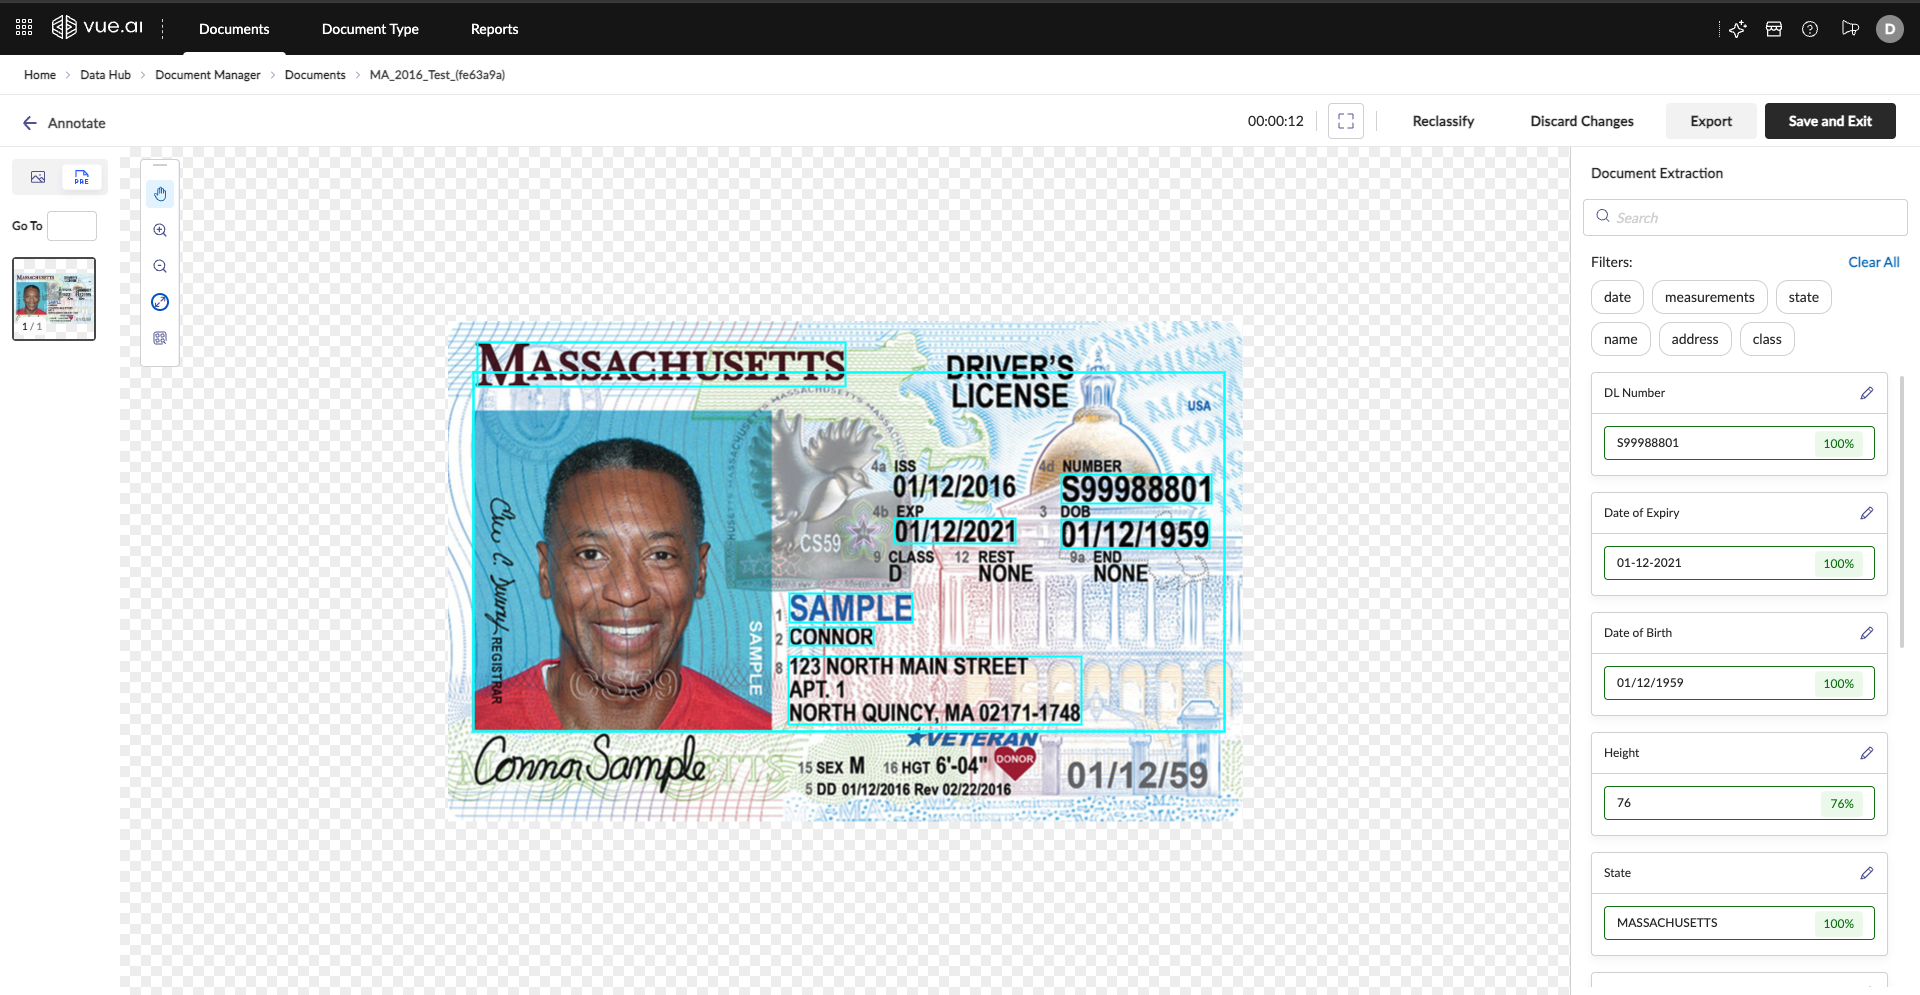Switch to PRE document view mode

coord(81,177)
